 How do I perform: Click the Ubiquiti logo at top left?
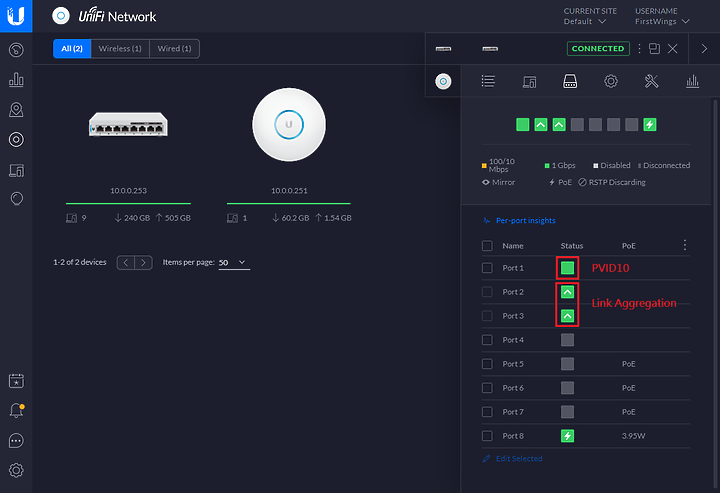(x=16, y=16)
